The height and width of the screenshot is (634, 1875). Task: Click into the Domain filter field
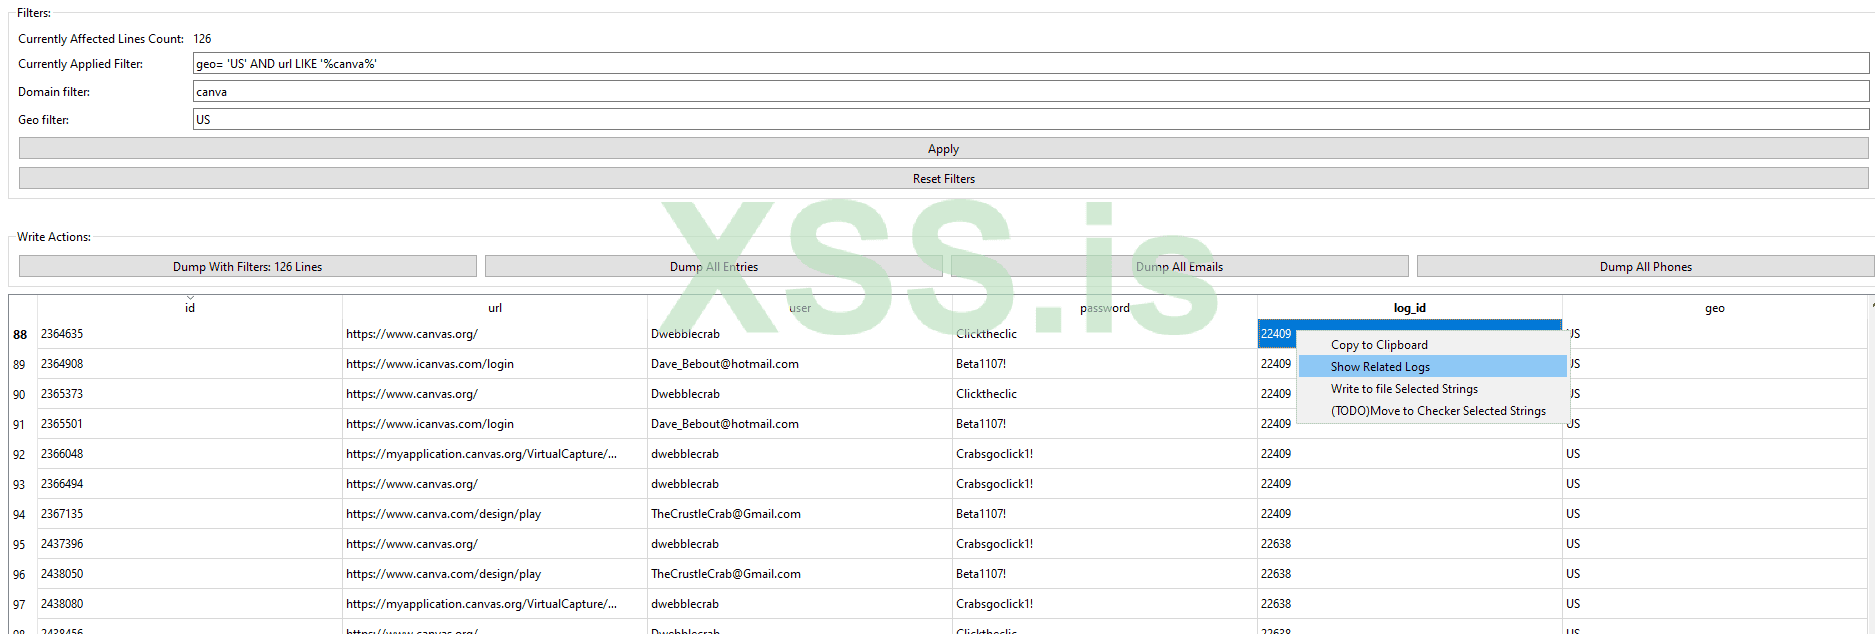1030,91
